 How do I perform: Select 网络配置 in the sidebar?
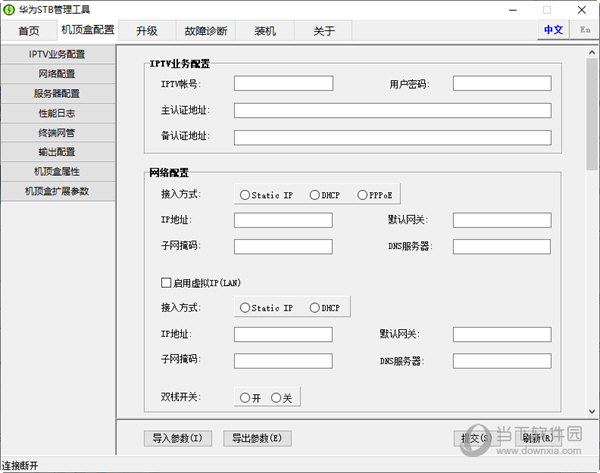[58, 74]
